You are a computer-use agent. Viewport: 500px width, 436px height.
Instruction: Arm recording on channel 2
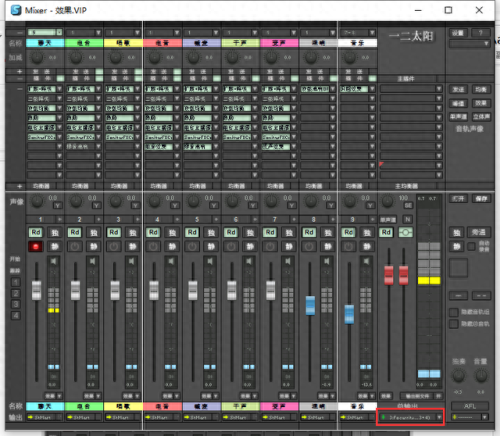coord(75,246)
